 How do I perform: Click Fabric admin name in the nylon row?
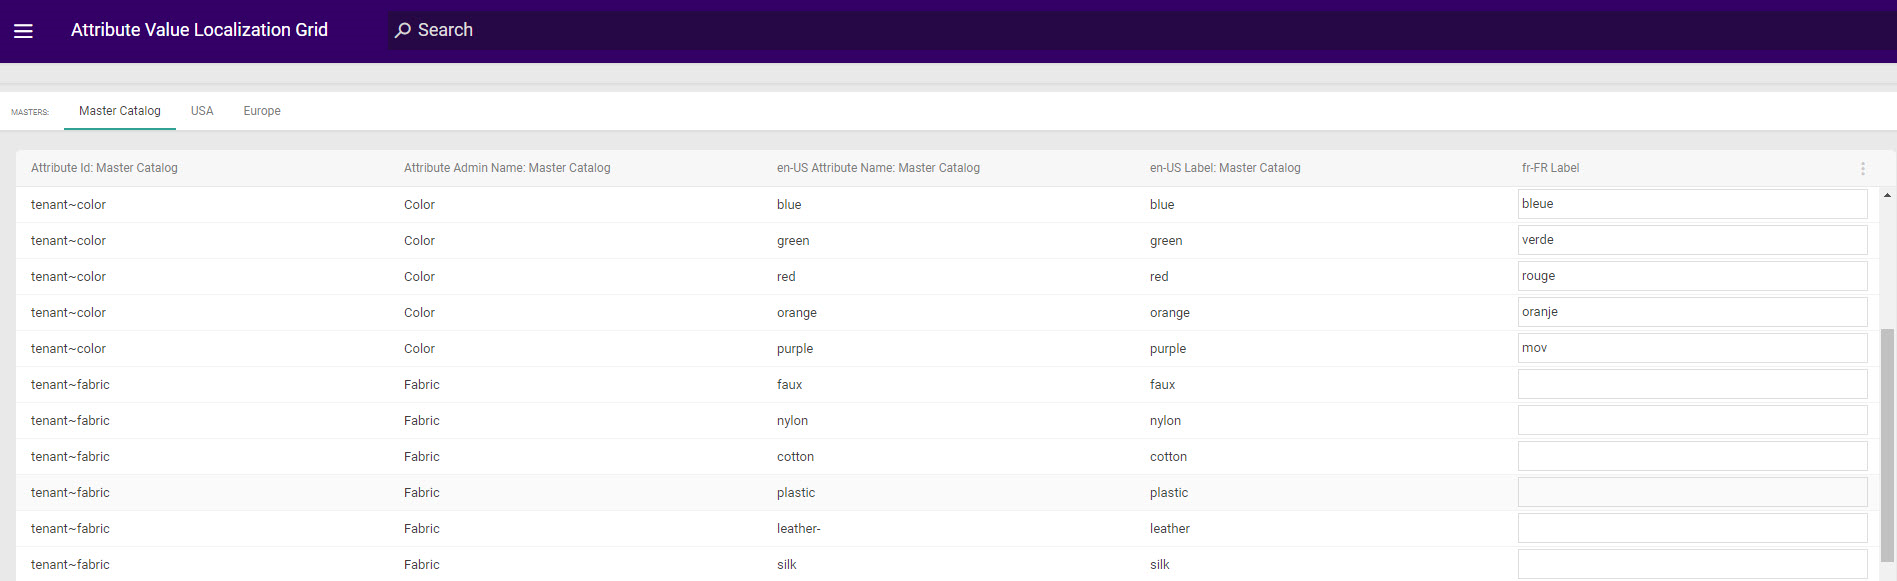pos(422,420)
